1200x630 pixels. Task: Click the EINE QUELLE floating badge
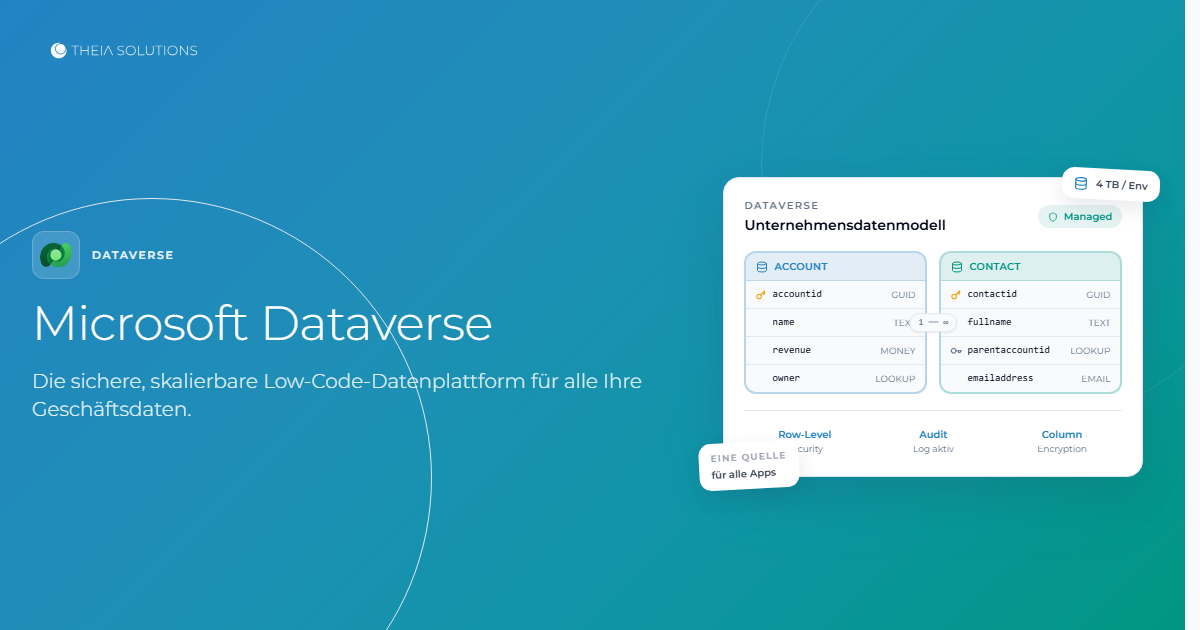749,466
